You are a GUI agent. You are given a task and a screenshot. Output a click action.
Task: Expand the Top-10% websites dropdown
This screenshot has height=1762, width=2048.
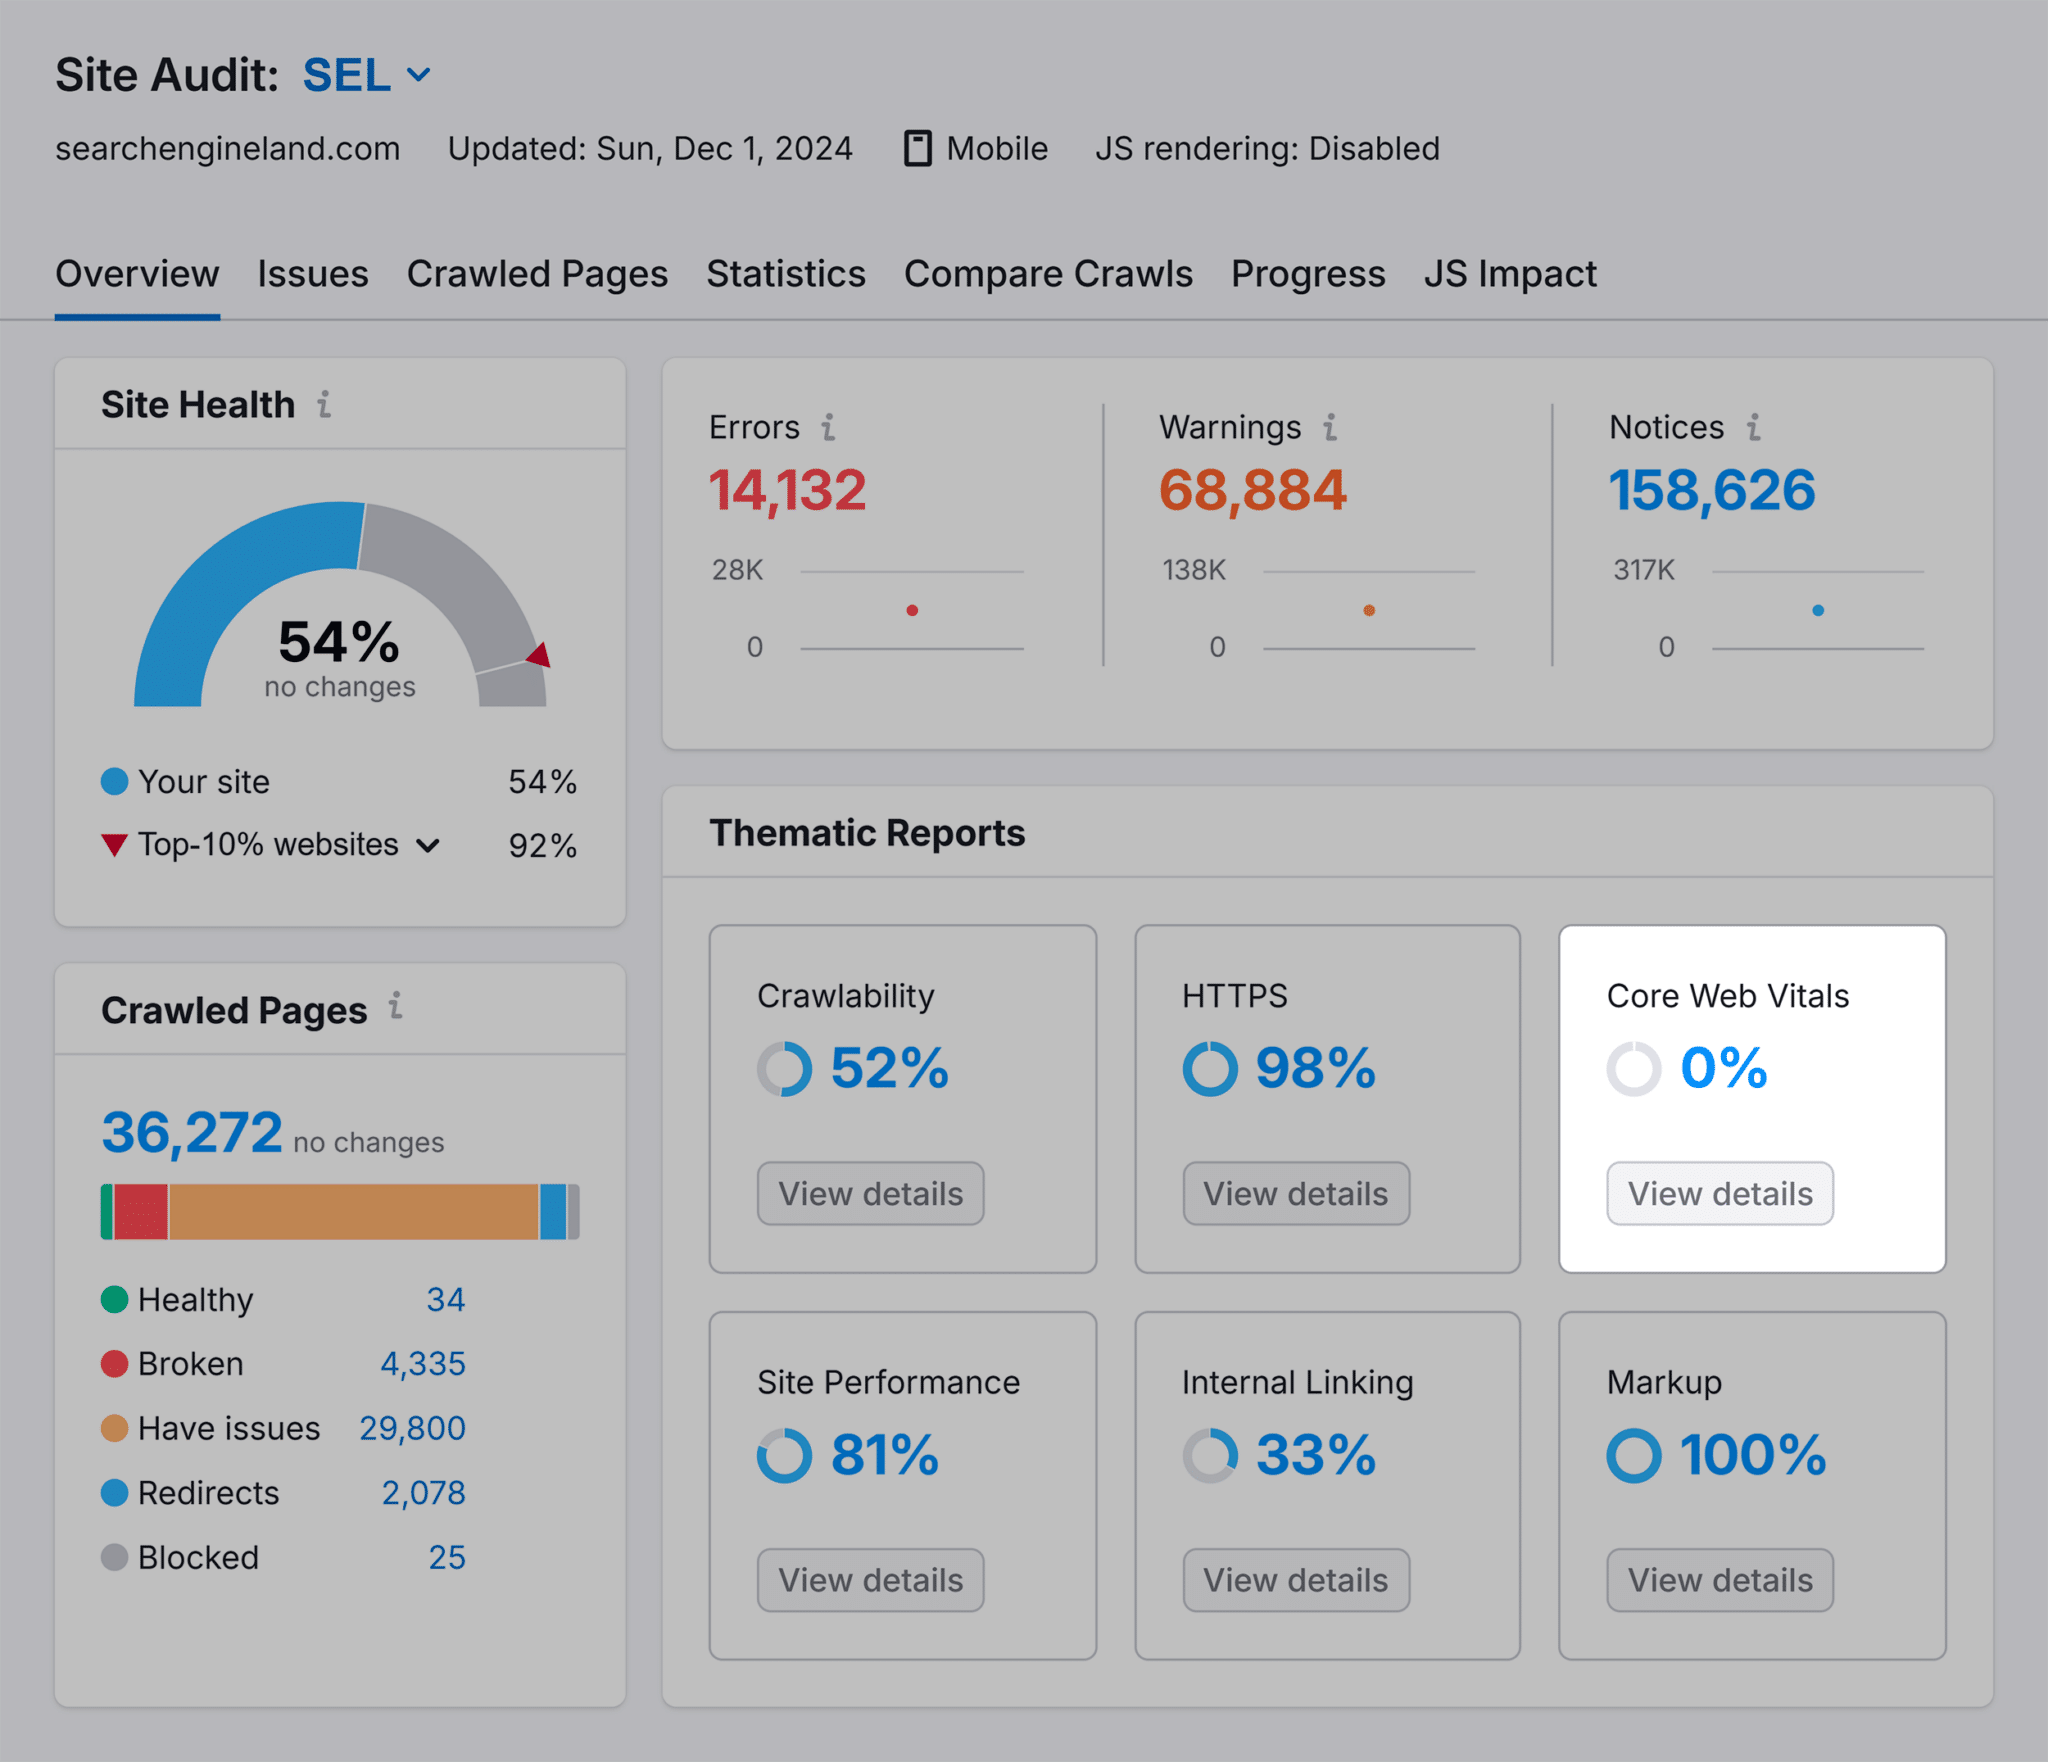[428, 846]
